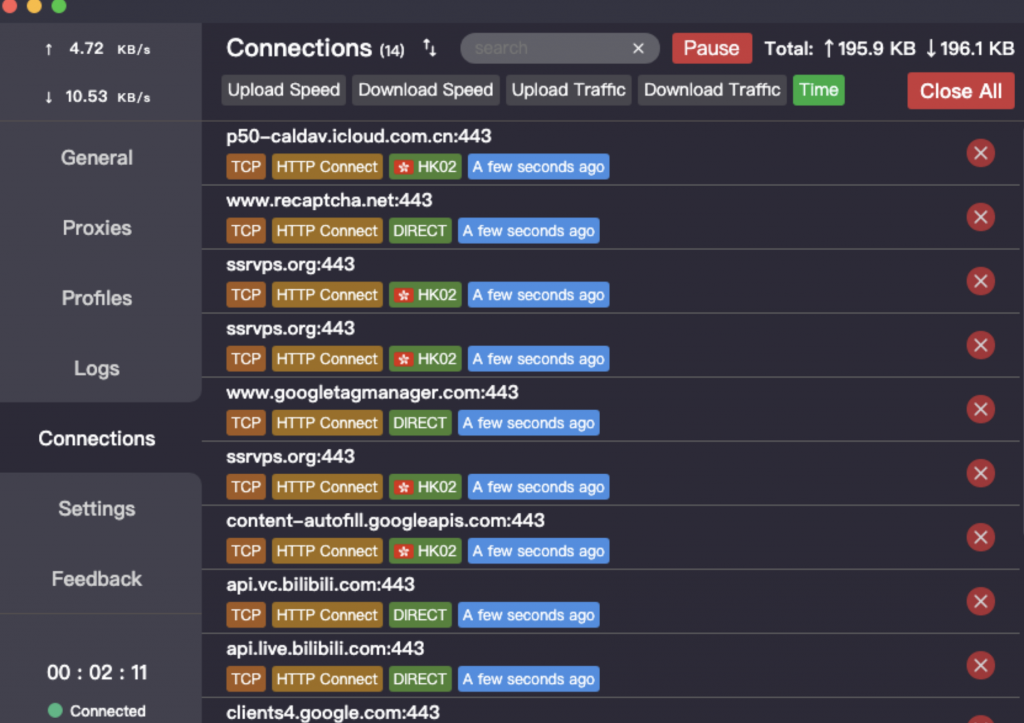This screenshot has height=723, width=1024.
Task: Sort connections by Download Speed
Action: pos(426,89)
